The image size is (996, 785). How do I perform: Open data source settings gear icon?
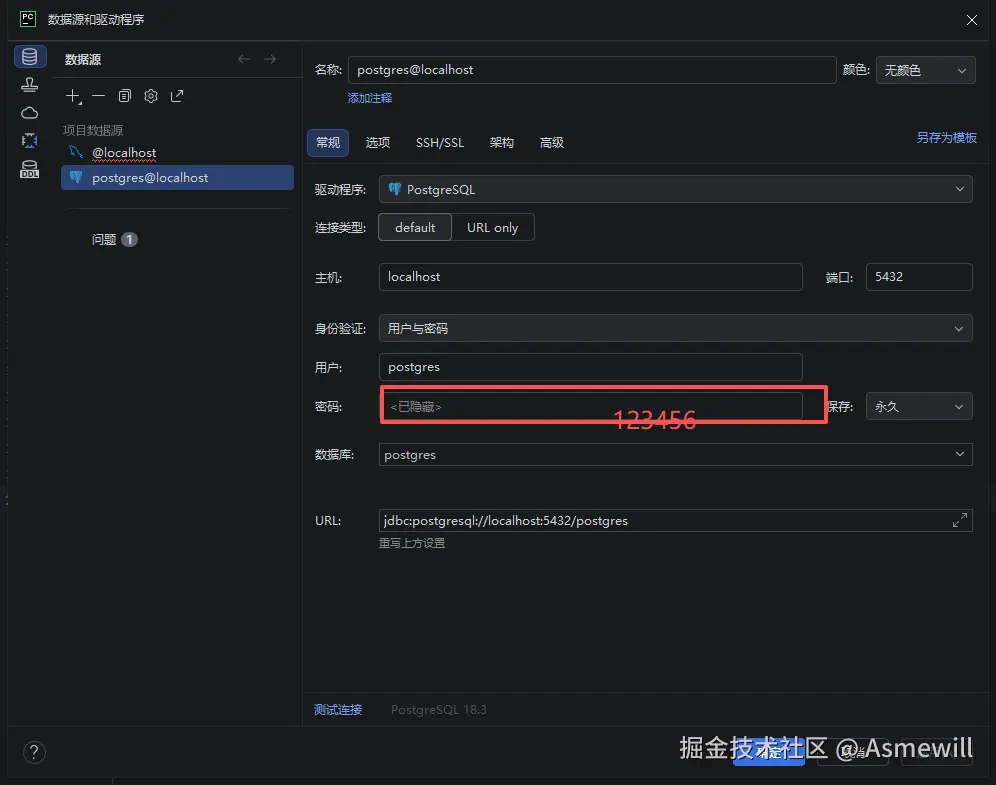coord(151,96)
